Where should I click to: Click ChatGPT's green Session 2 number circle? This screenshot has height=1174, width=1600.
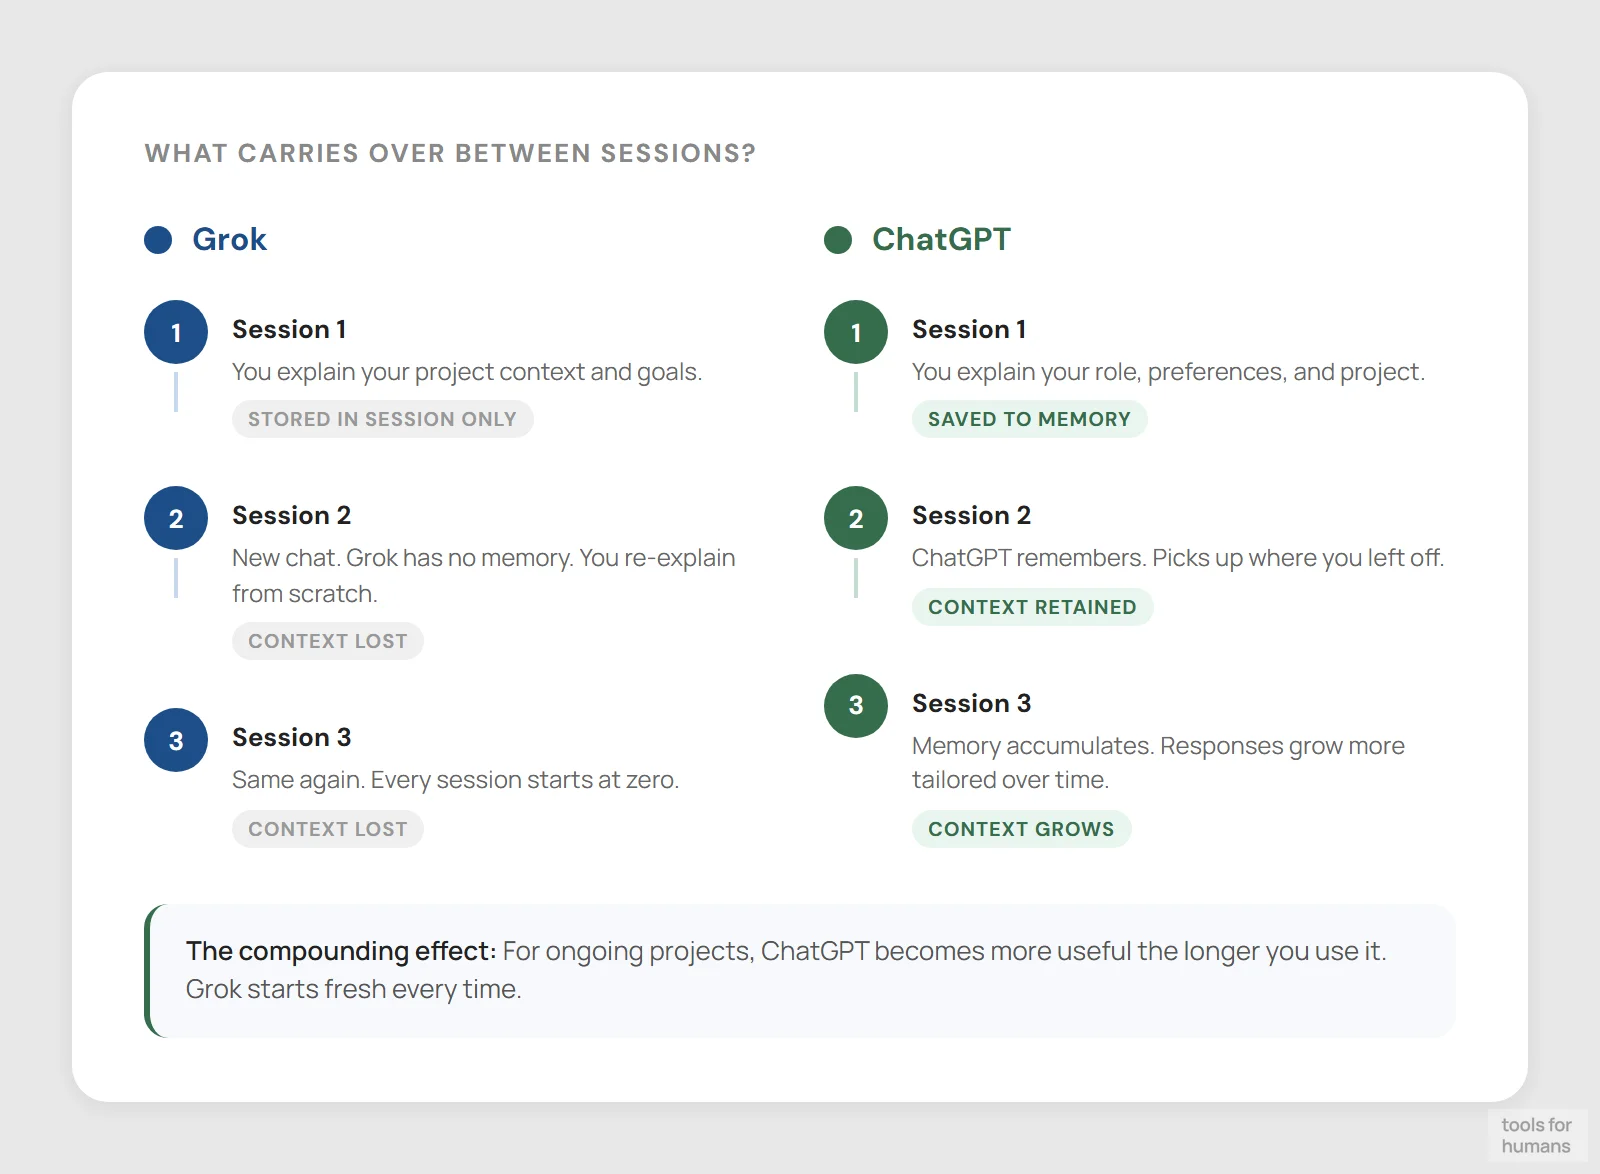point(856,518)
